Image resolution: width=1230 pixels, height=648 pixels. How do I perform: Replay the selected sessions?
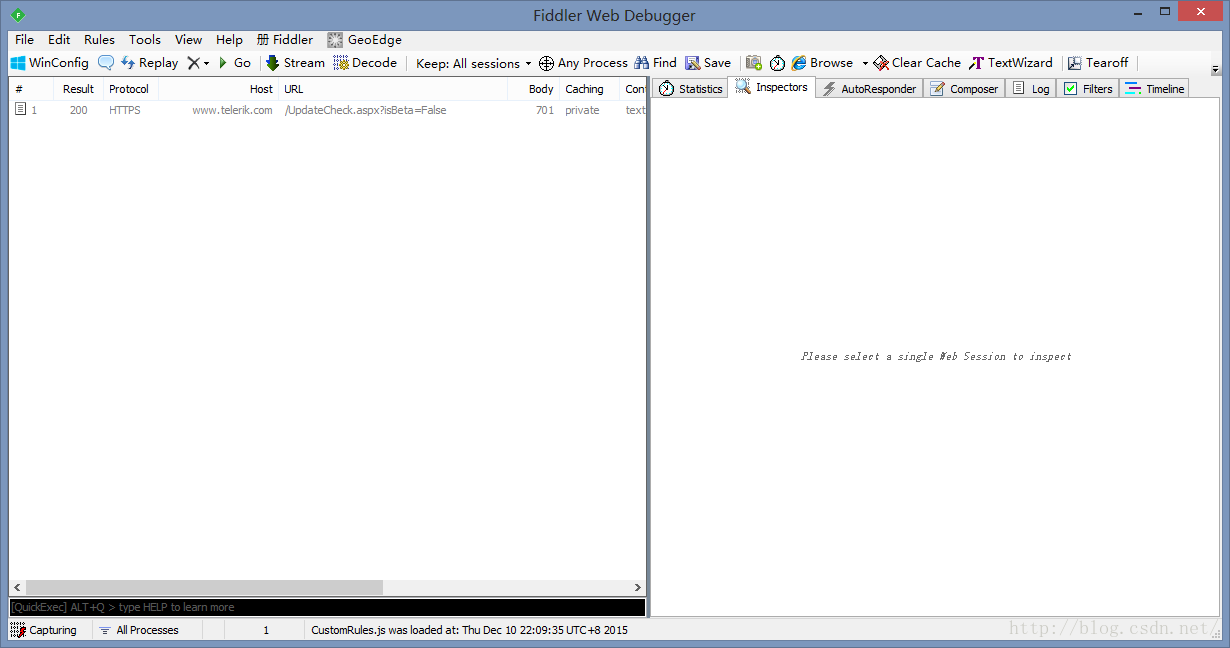click(149, 63)
